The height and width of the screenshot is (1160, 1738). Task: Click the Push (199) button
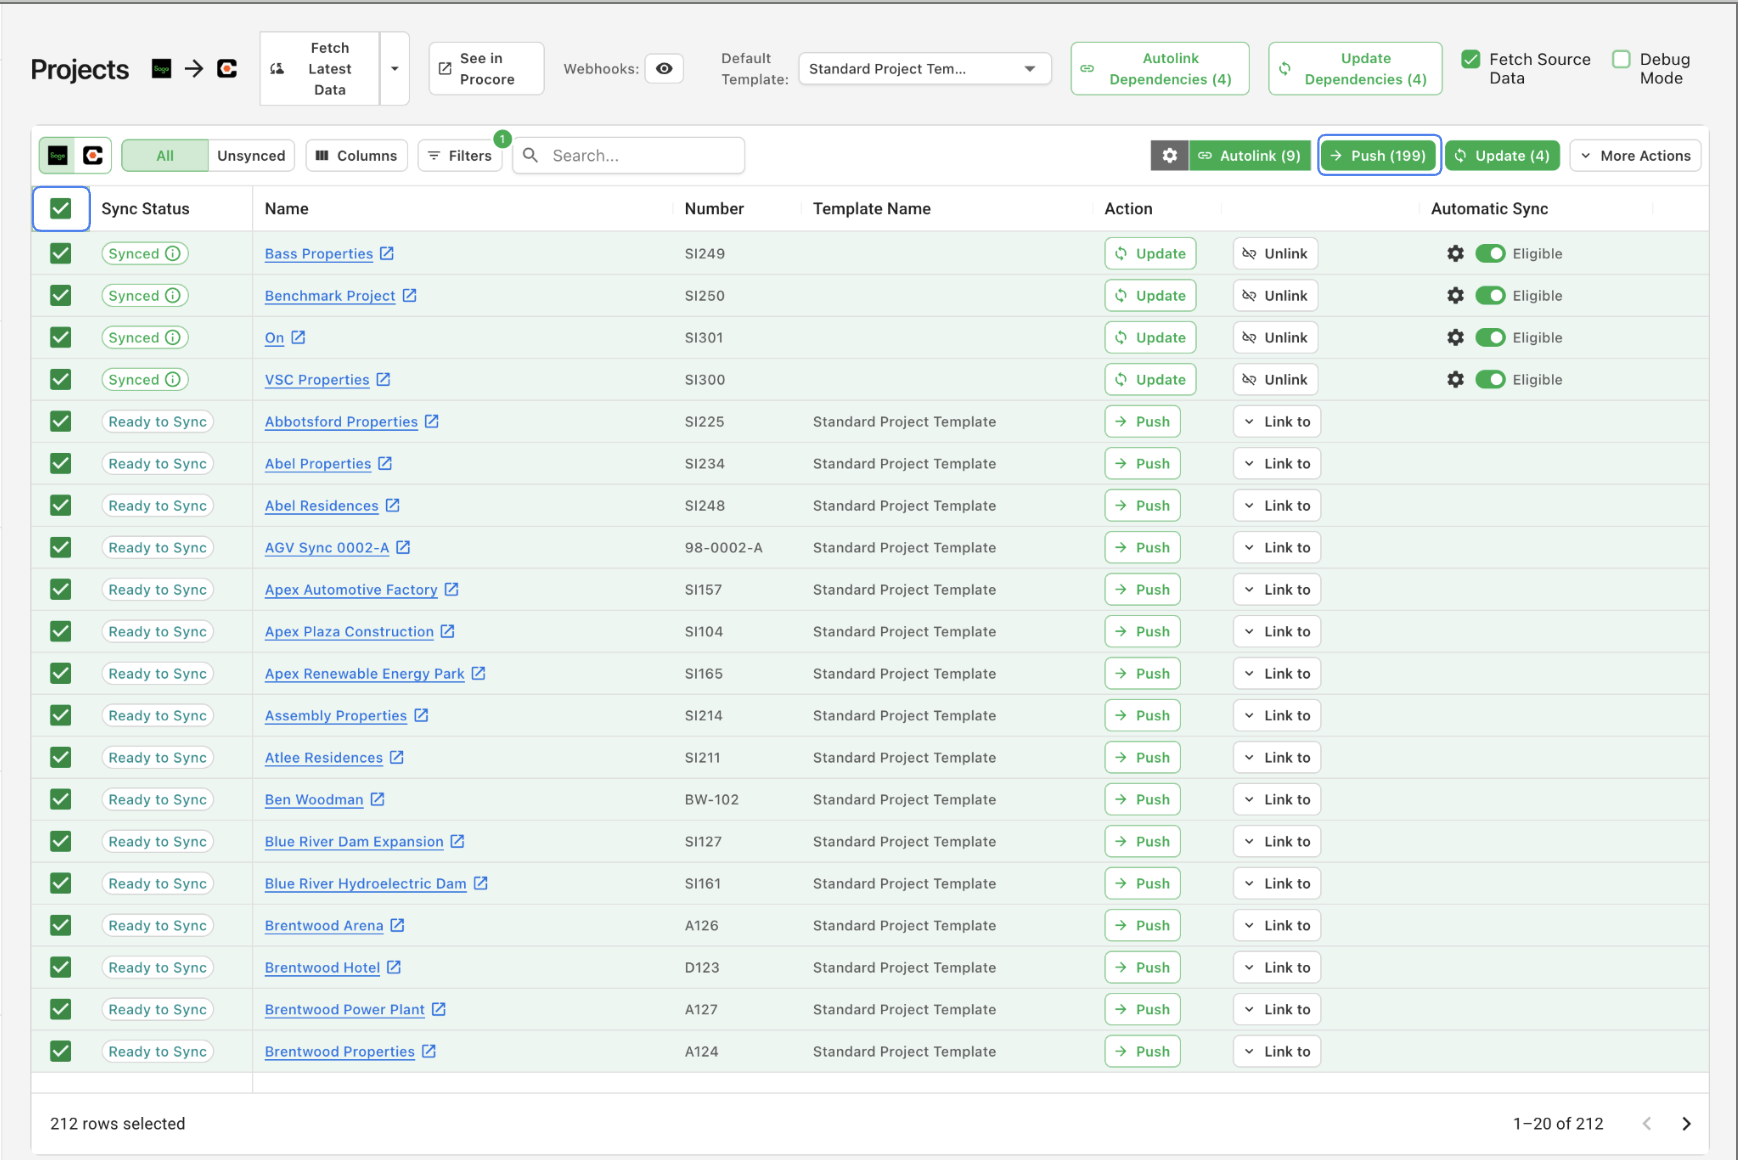pos(1378,156)
